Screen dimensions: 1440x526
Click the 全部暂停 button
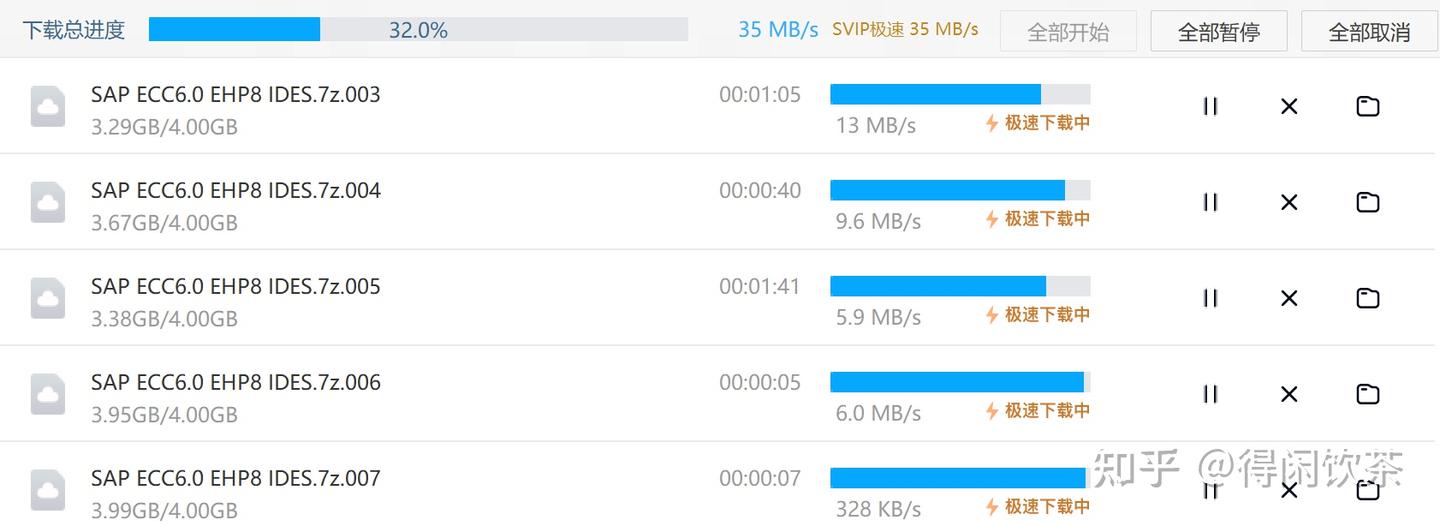1218,31
